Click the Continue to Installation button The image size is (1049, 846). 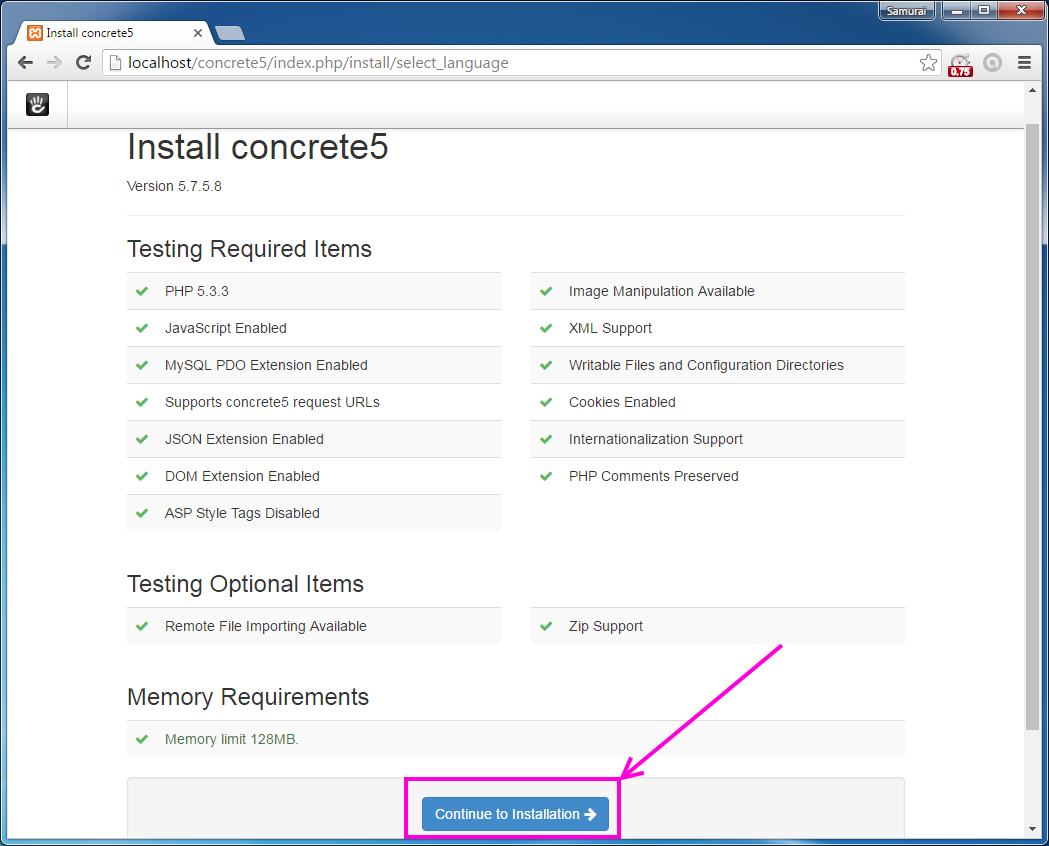(515, 814)
